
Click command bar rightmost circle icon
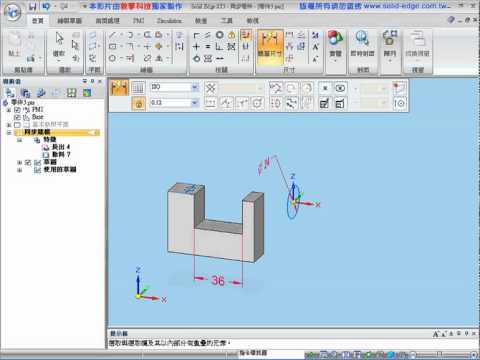click(400, 103)
